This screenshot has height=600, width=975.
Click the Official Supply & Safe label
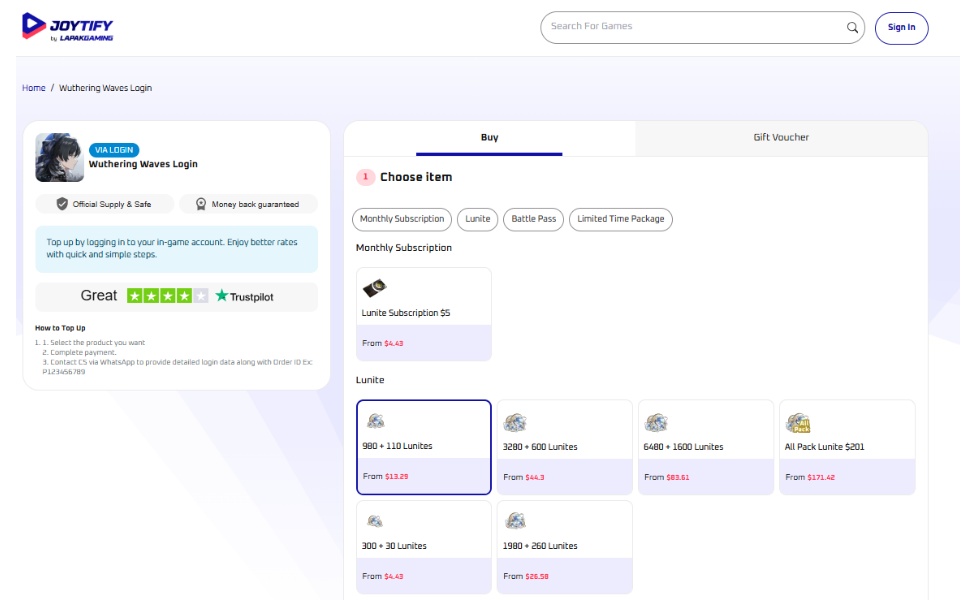click(x=112, y=205)
